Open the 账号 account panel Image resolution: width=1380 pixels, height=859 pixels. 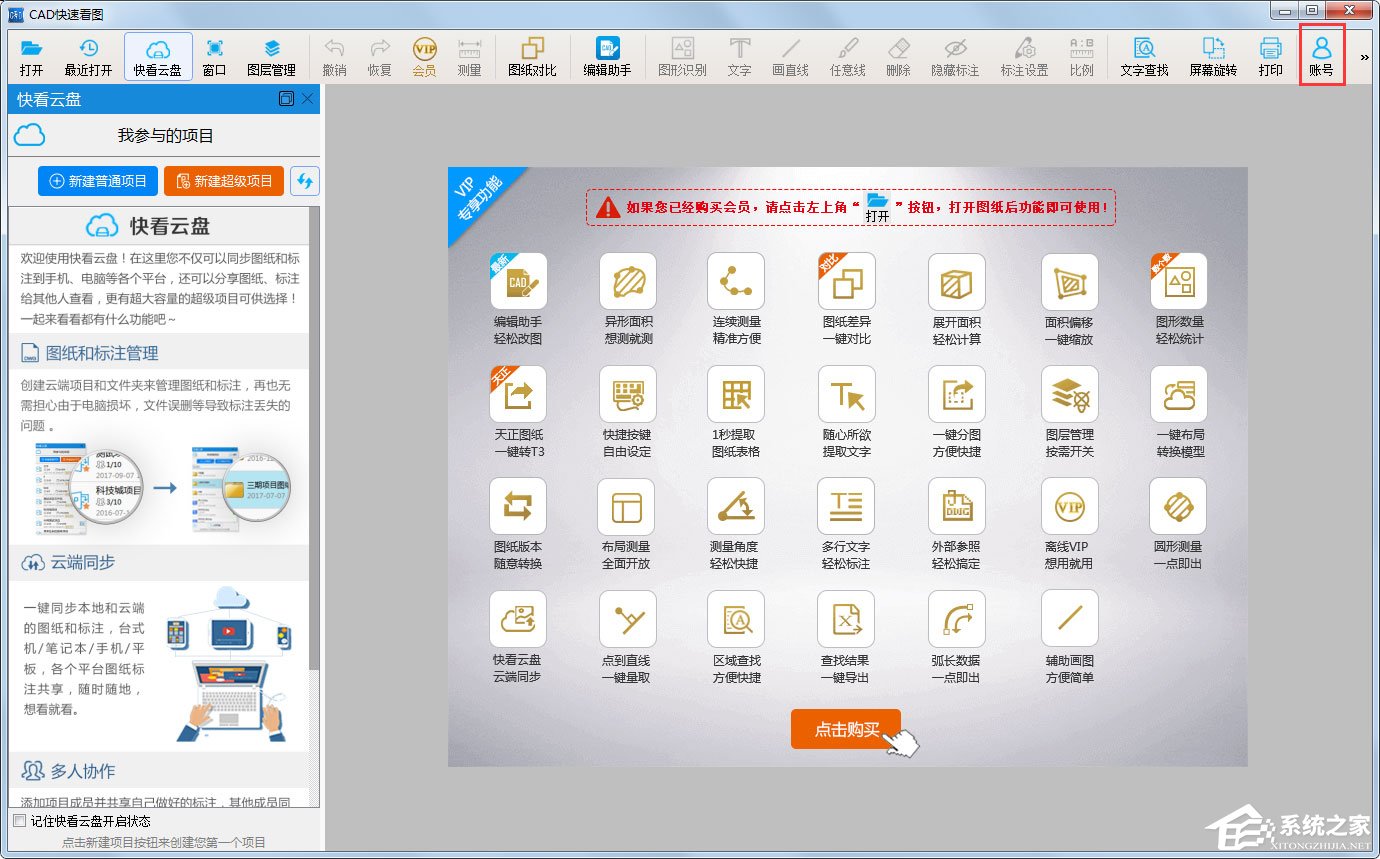(x=1322, y=55)
